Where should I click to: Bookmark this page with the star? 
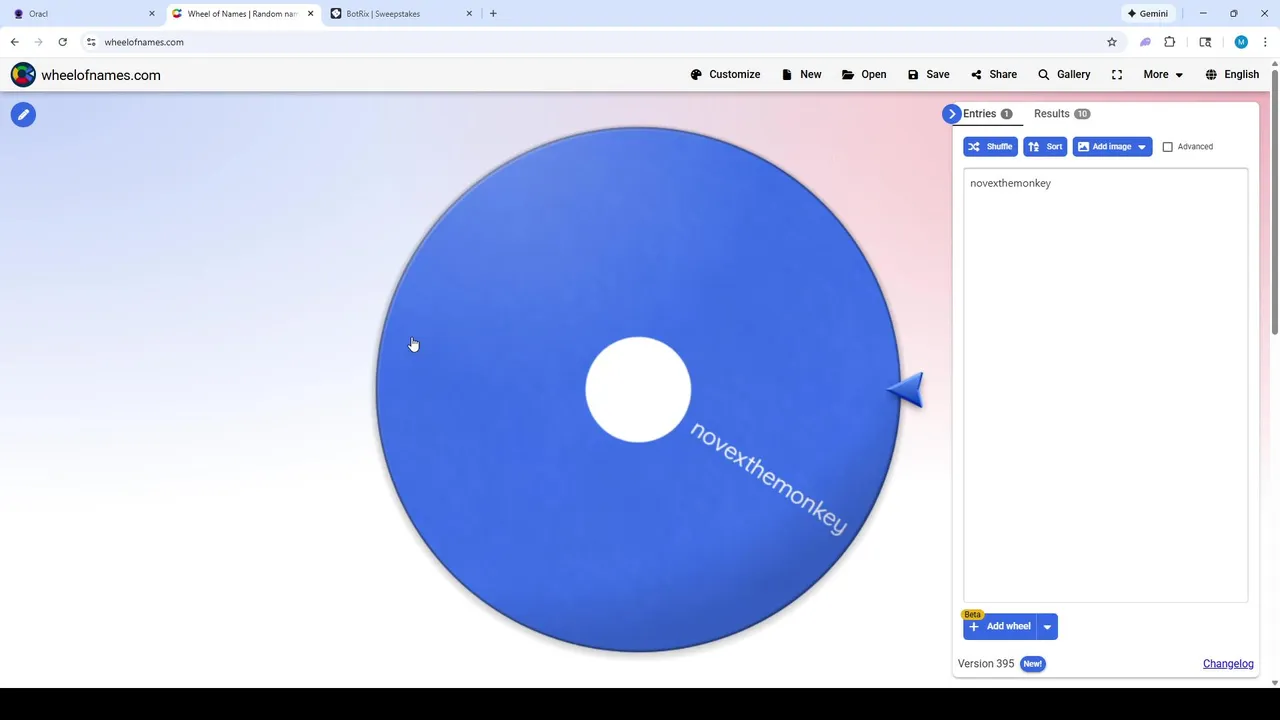click(x=1111, y=42)
